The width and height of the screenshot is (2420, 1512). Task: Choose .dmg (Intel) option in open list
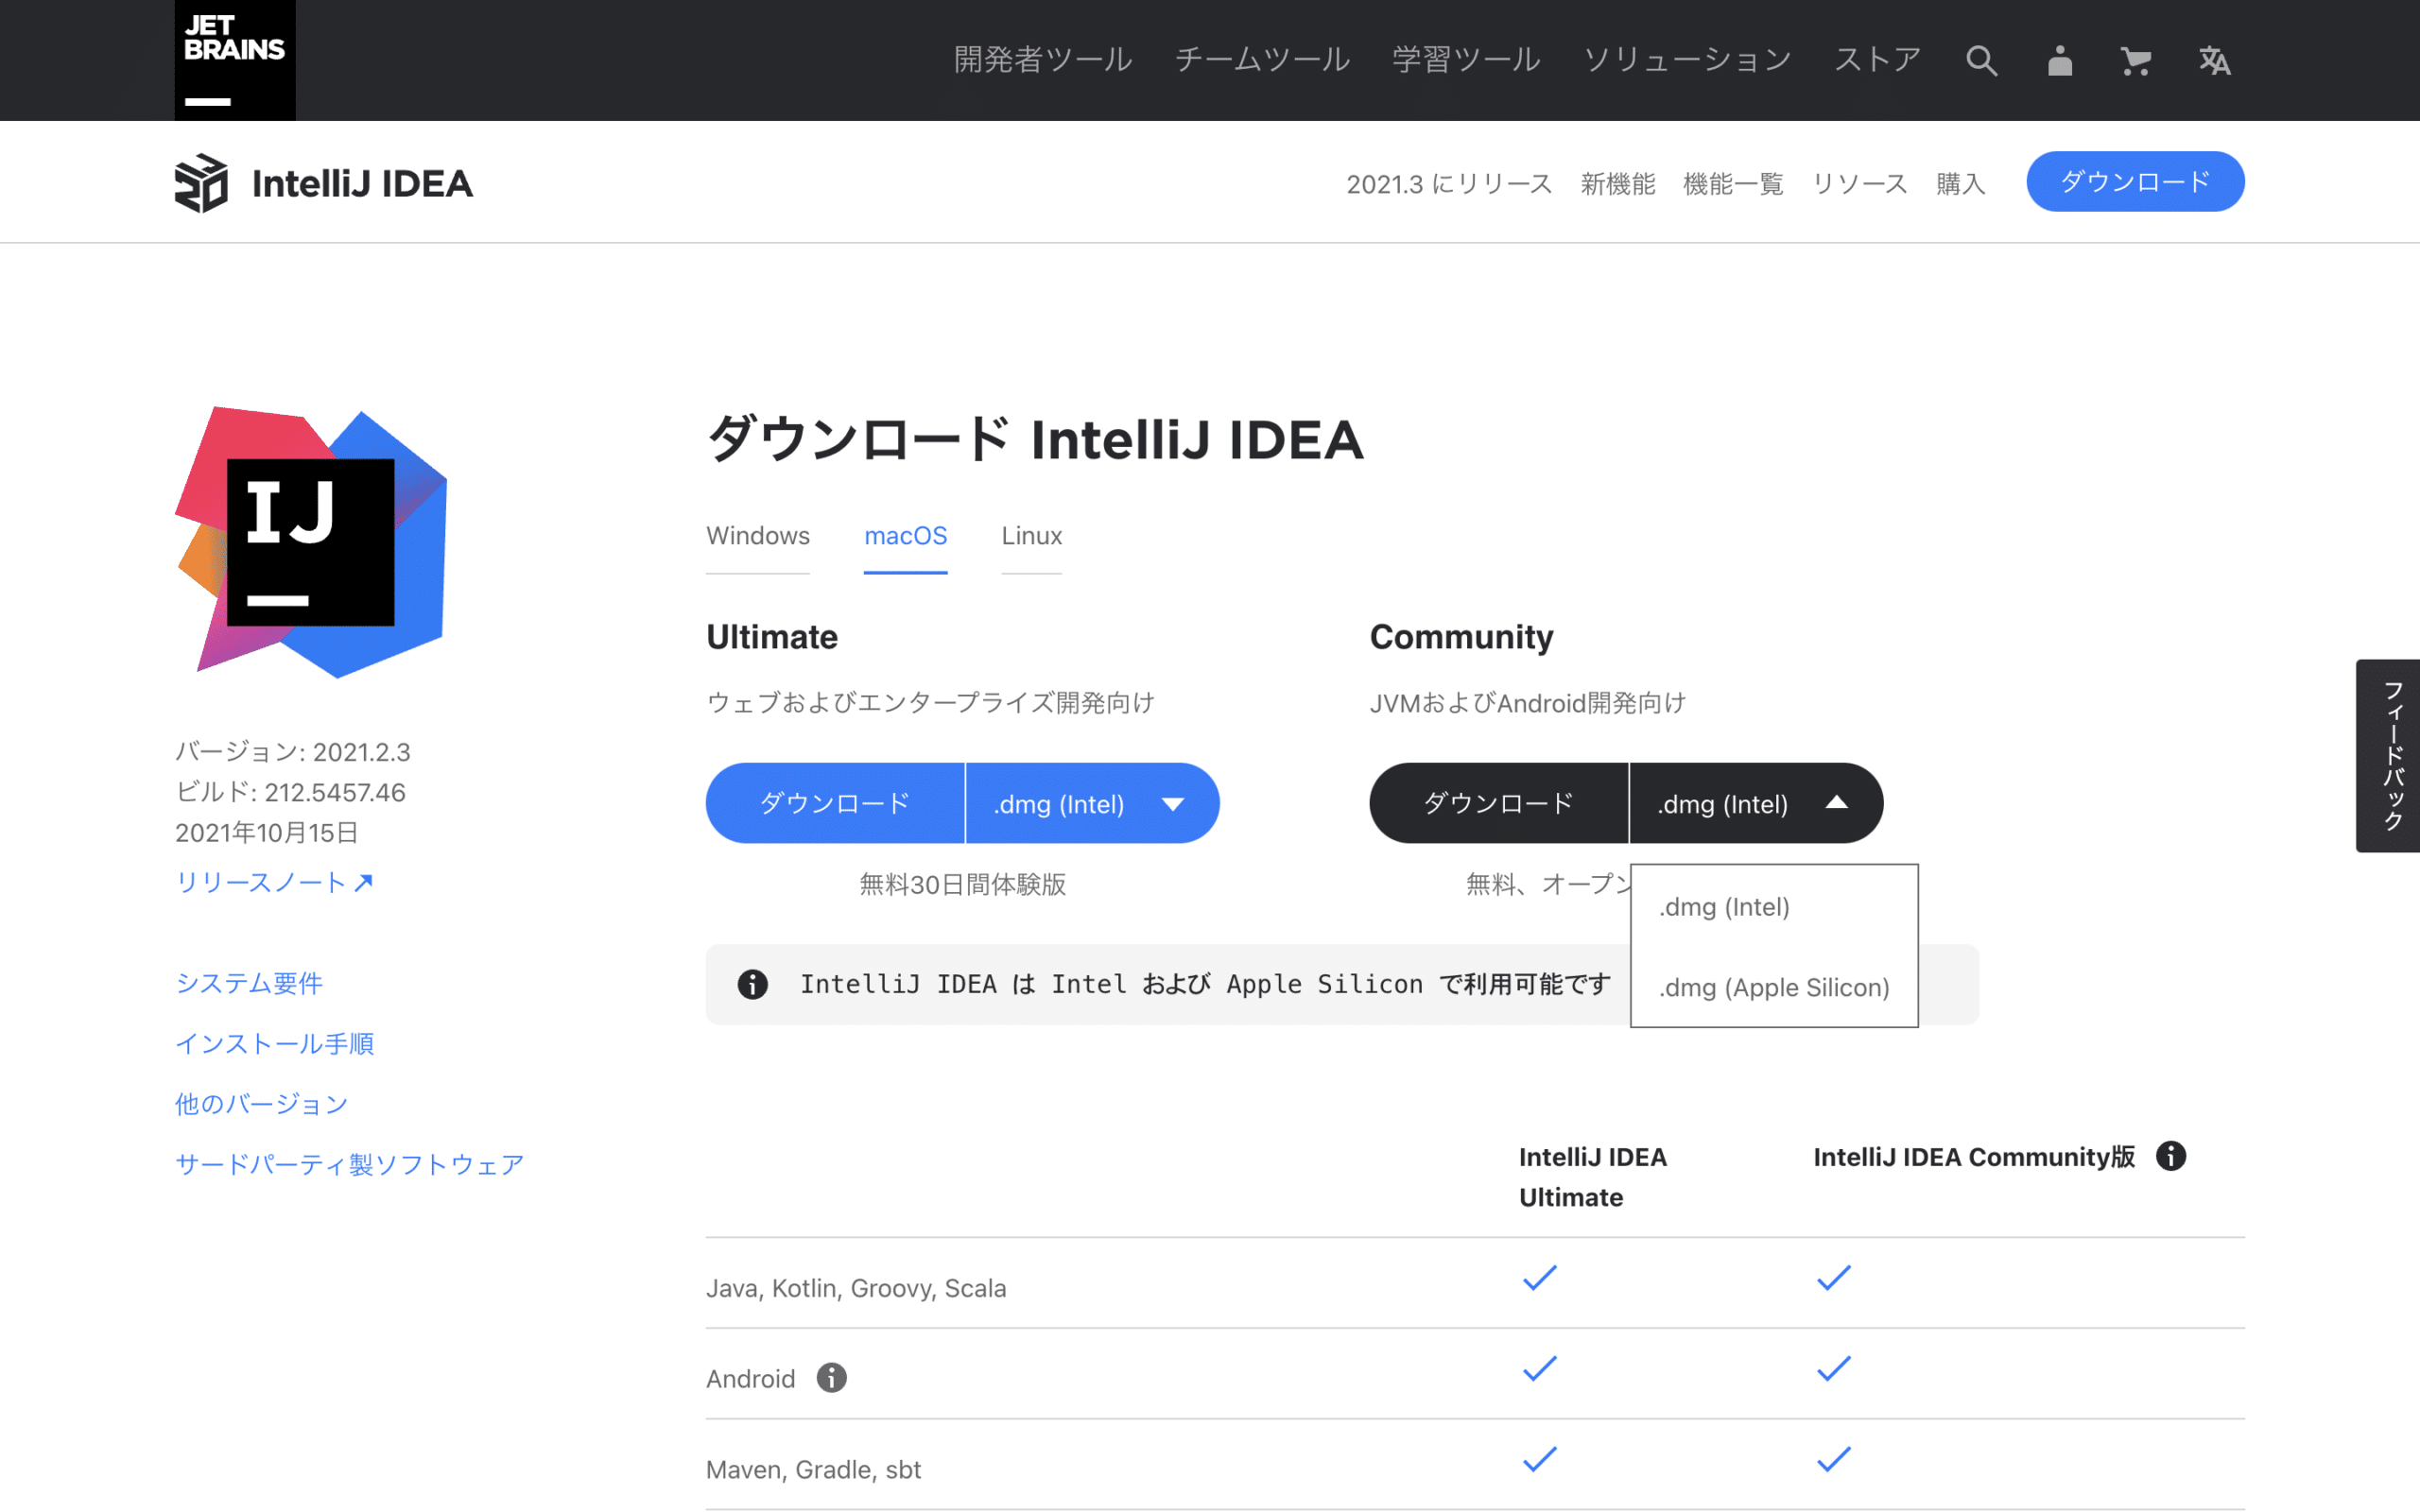tap(1723, 907)
